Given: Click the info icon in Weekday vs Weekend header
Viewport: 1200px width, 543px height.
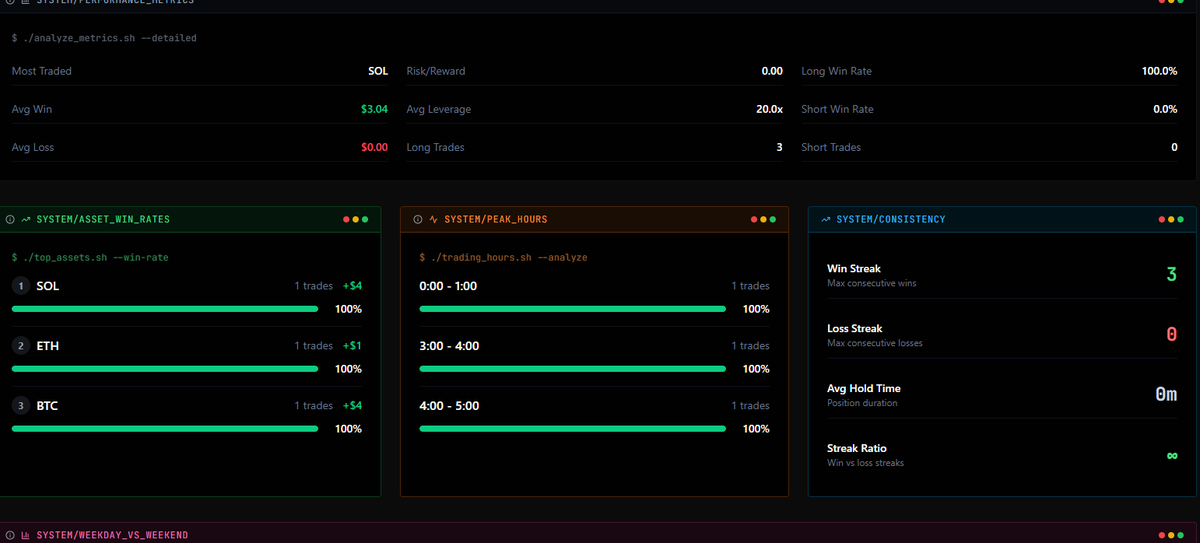Looking at the screenshot, I should [x=10, y=535].
